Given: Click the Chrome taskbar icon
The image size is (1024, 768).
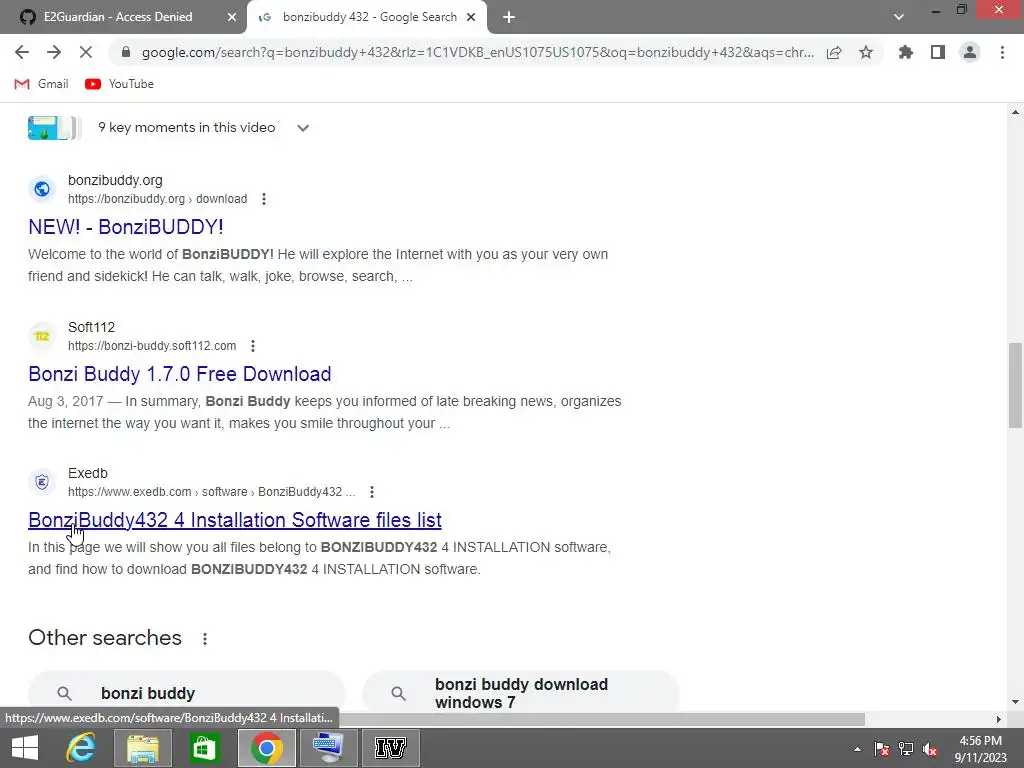Looking at the screenshot, I should [x=266, y=748].
